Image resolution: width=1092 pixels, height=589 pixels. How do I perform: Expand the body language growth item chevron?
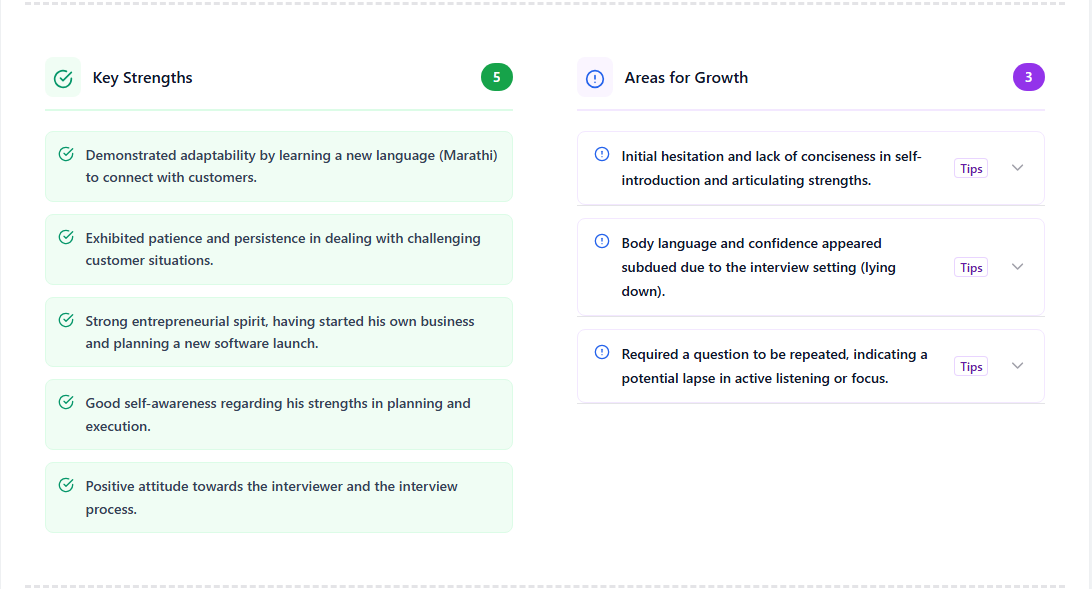point(1018,267)
